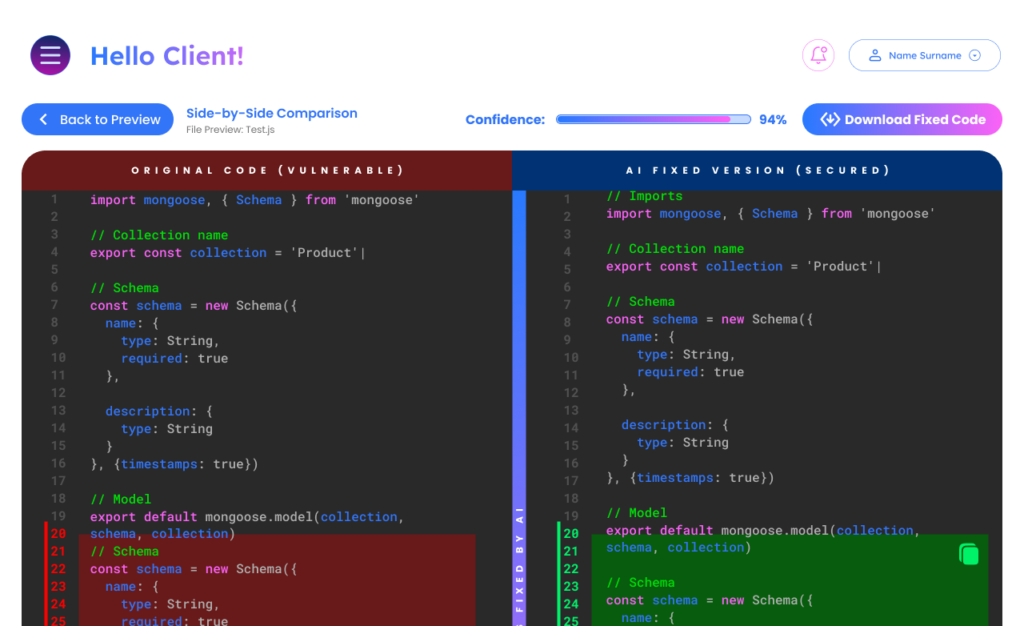Image resolution: width=1024 pixels, height=626 pixels.
Task: Click the green-highlighted line 20 number in fixed code
Action: tap(571, 533)
